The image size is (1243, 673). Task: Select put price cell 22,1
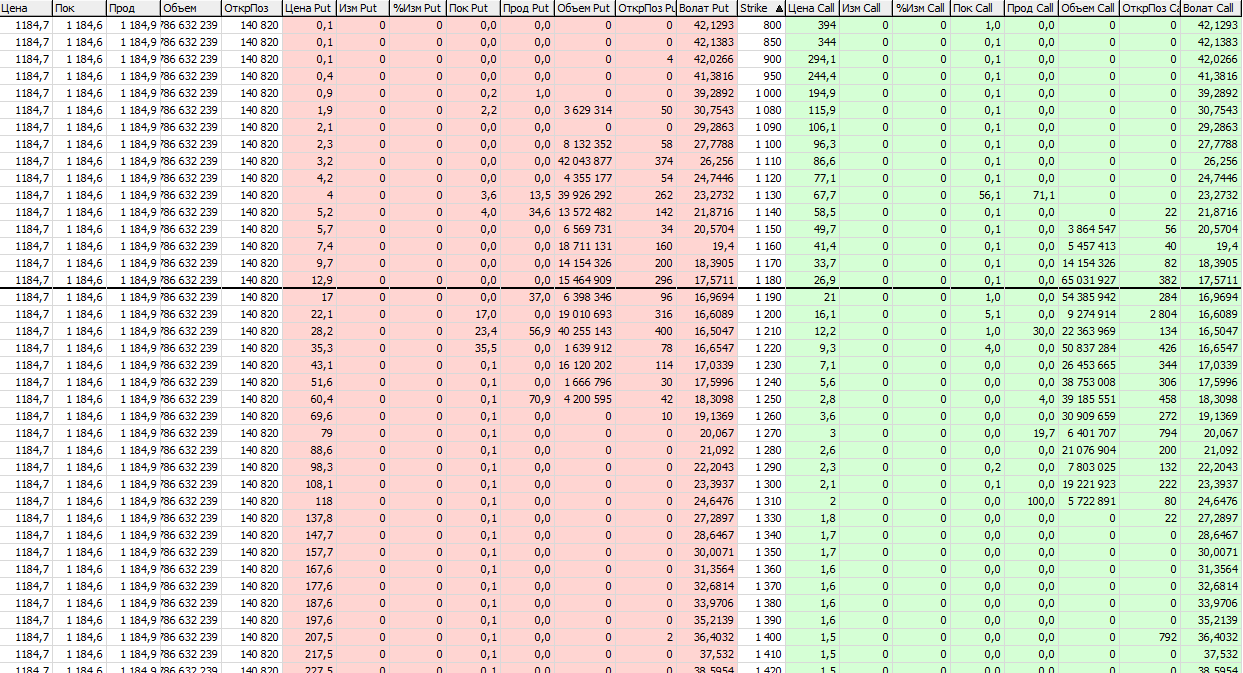[310, 314]
